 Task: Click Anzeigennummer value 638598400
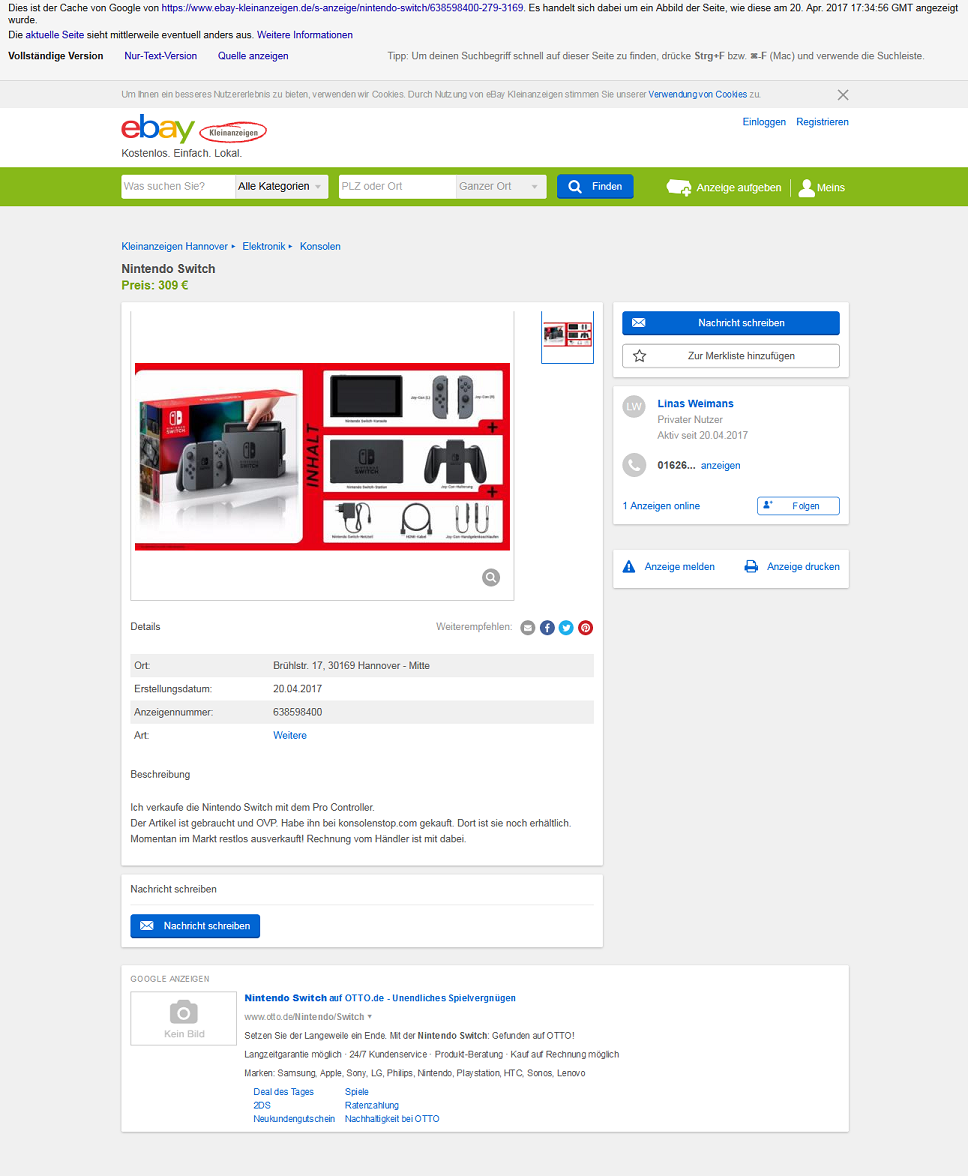pos(298,712)
